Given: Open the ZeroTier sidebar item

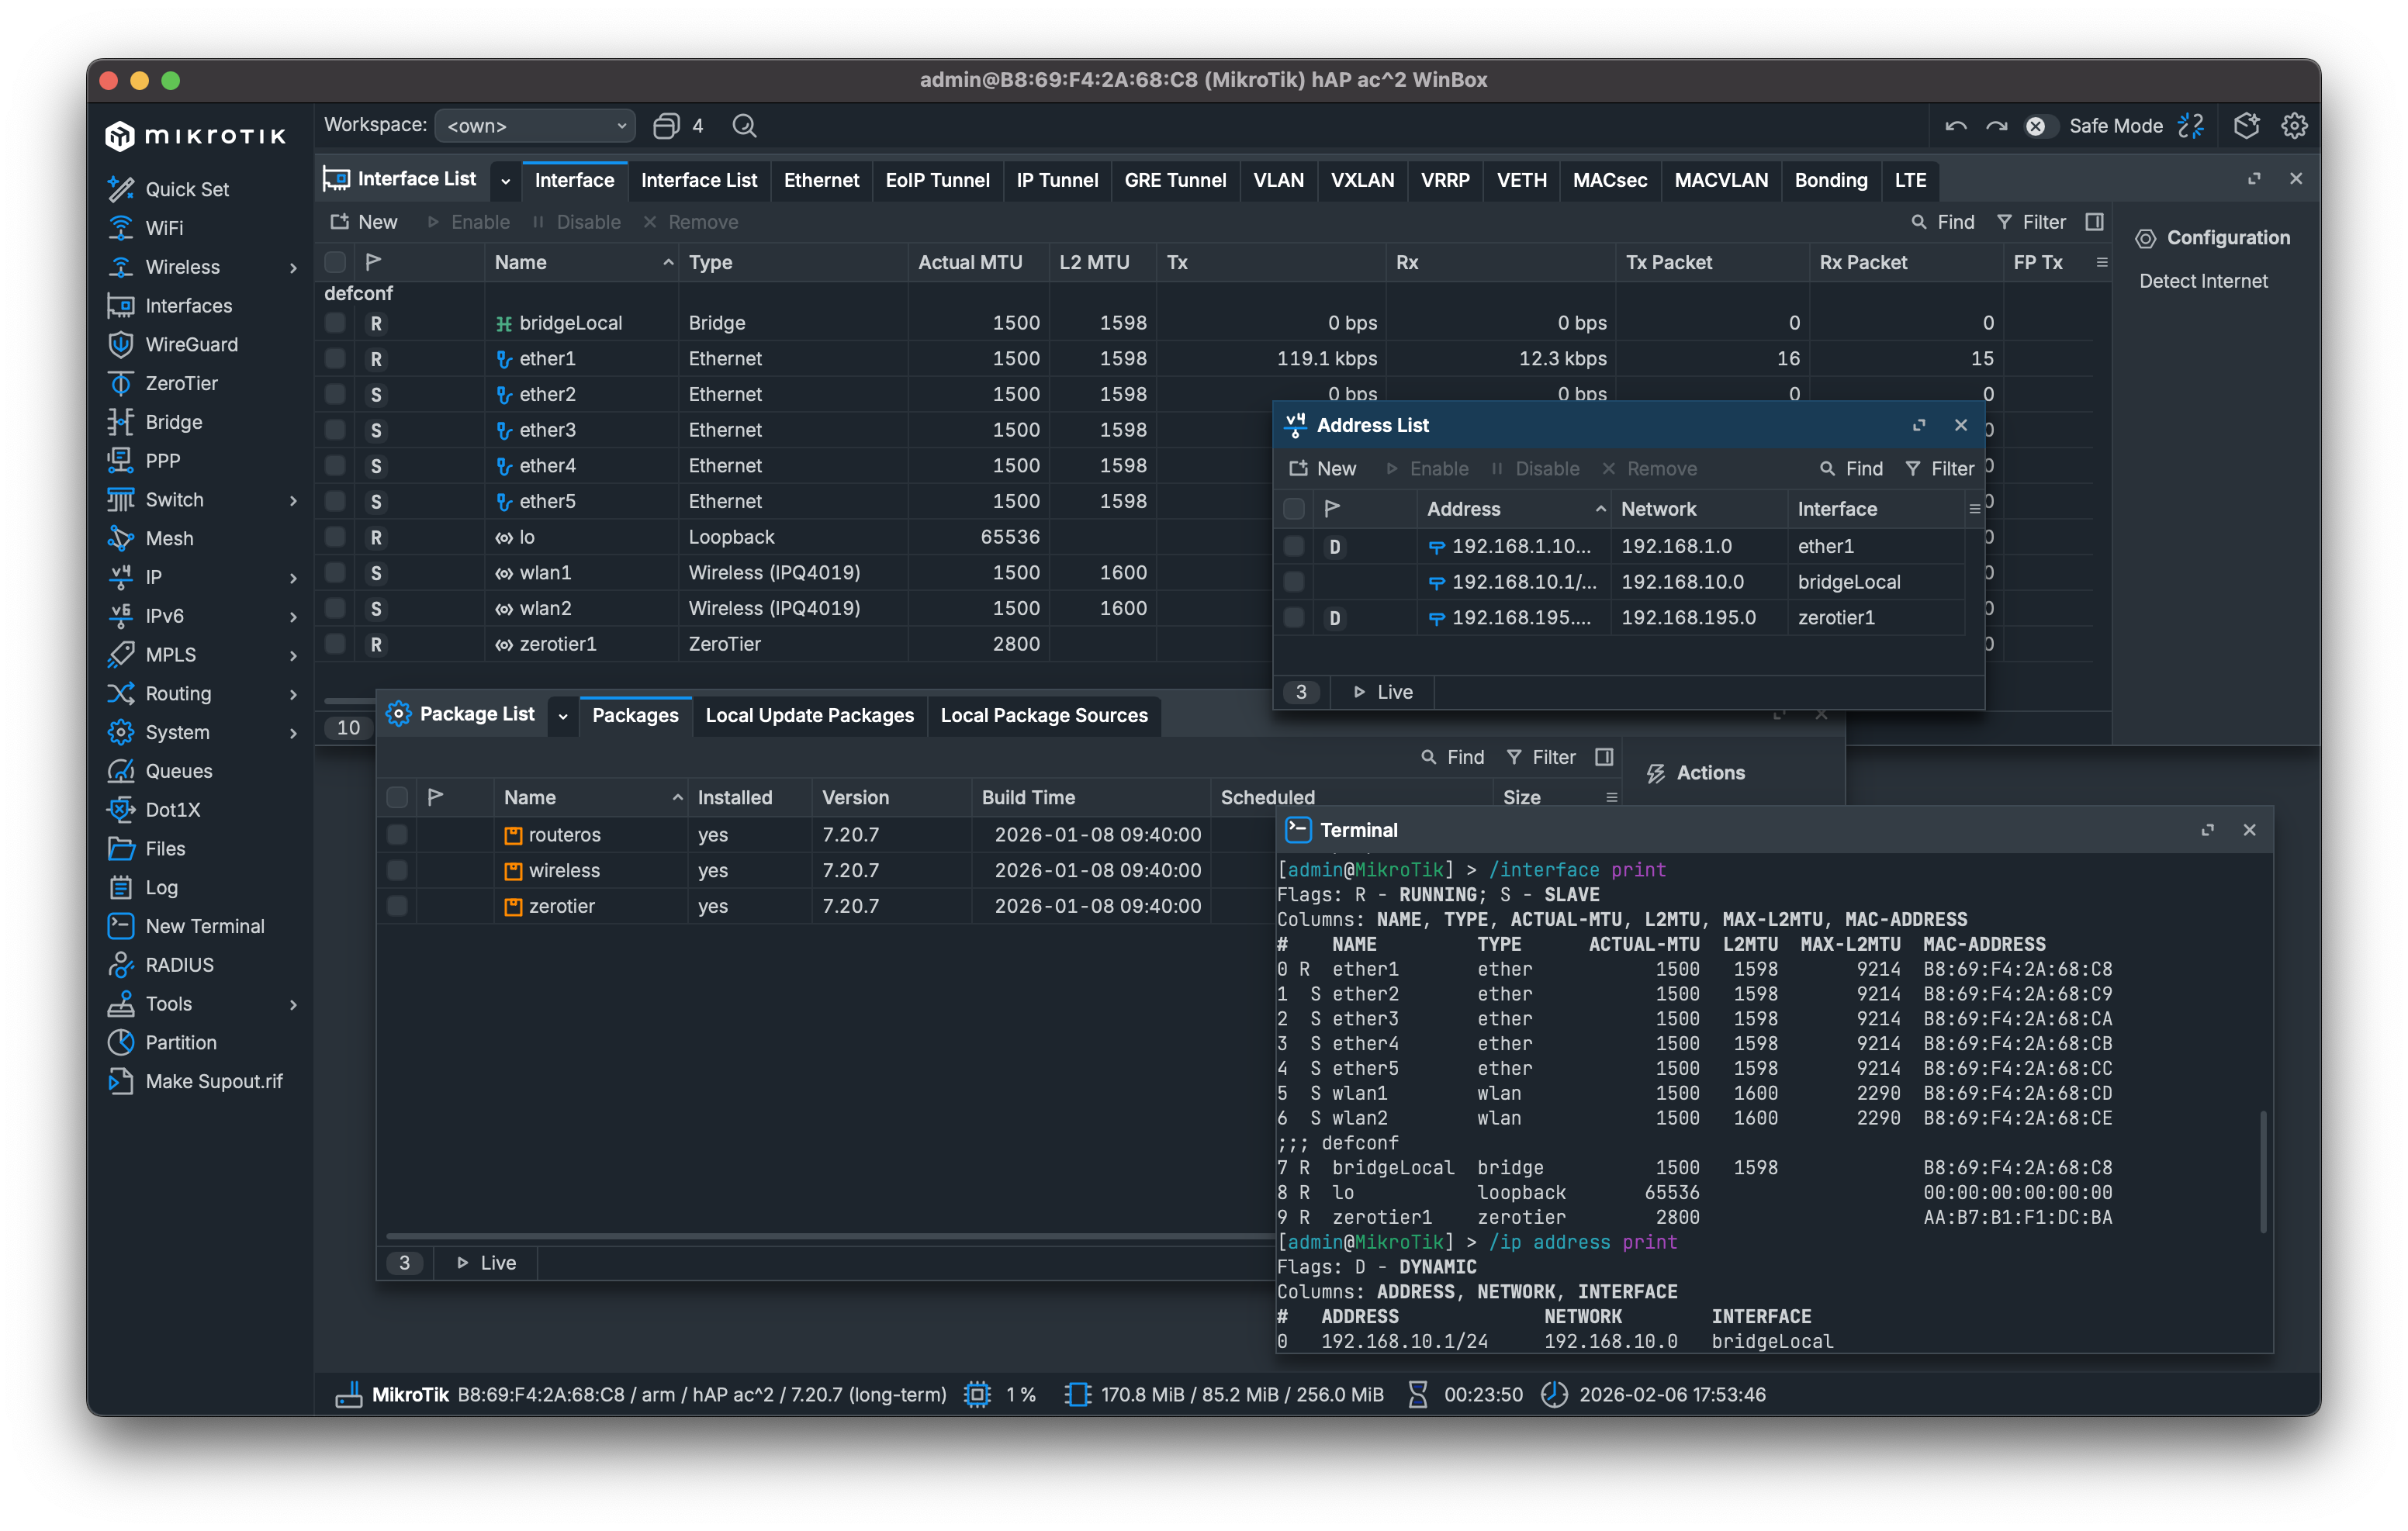Looking at the screenshot, I should (x=180, y=383).
